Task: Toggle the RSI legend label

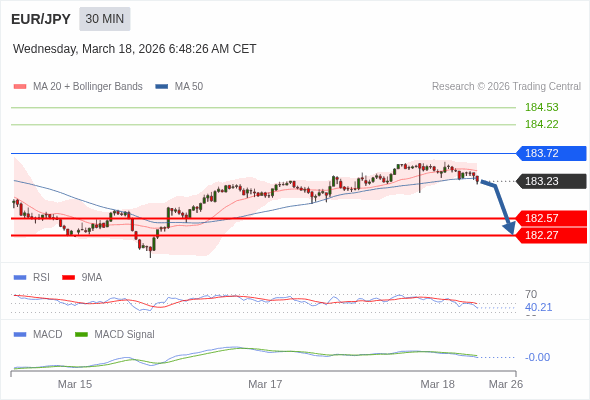Action: tap(41, 278)
